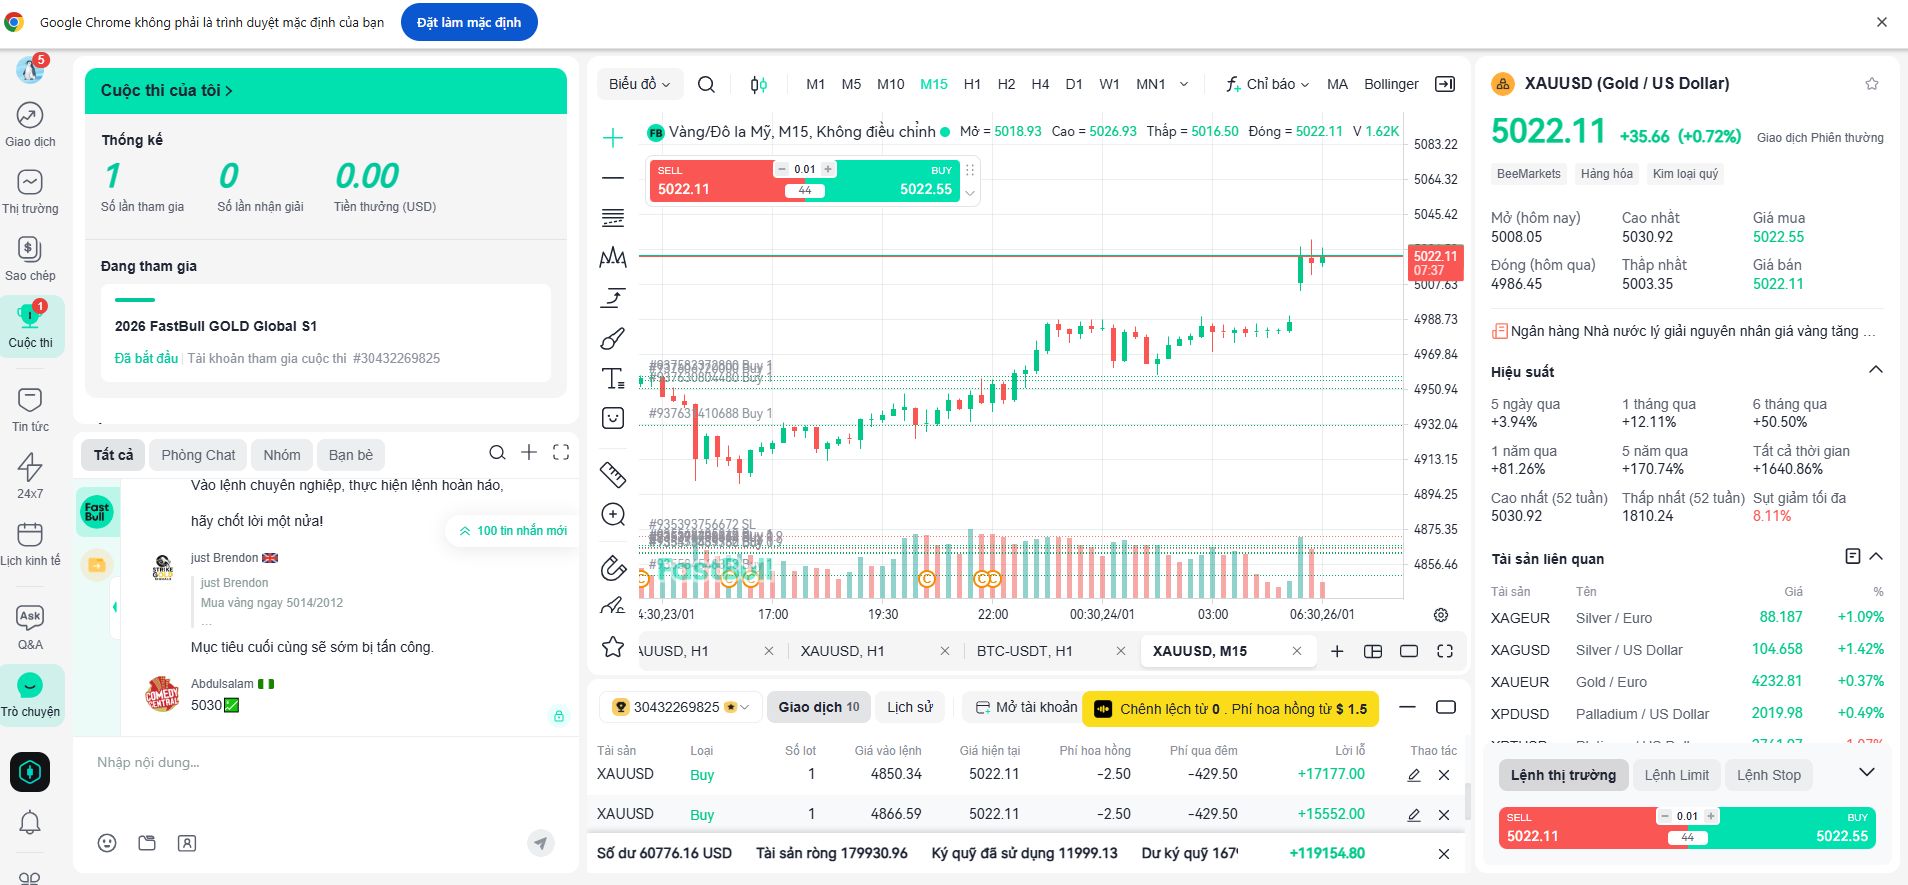Viewport: 1908px width, 885px height.
Task: Pick the ruler measurement tool
Action: [x=613, y=473]
